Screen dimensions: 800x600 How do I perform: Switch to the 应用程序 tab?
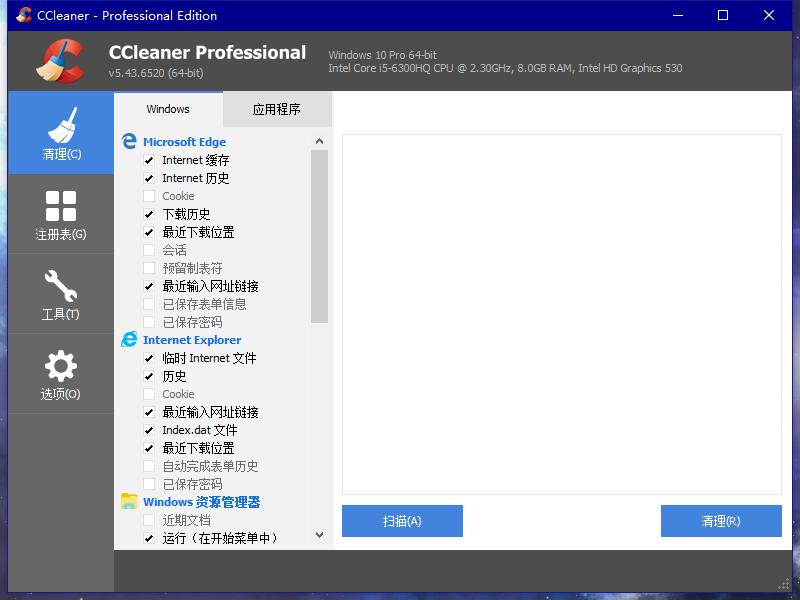277,109
